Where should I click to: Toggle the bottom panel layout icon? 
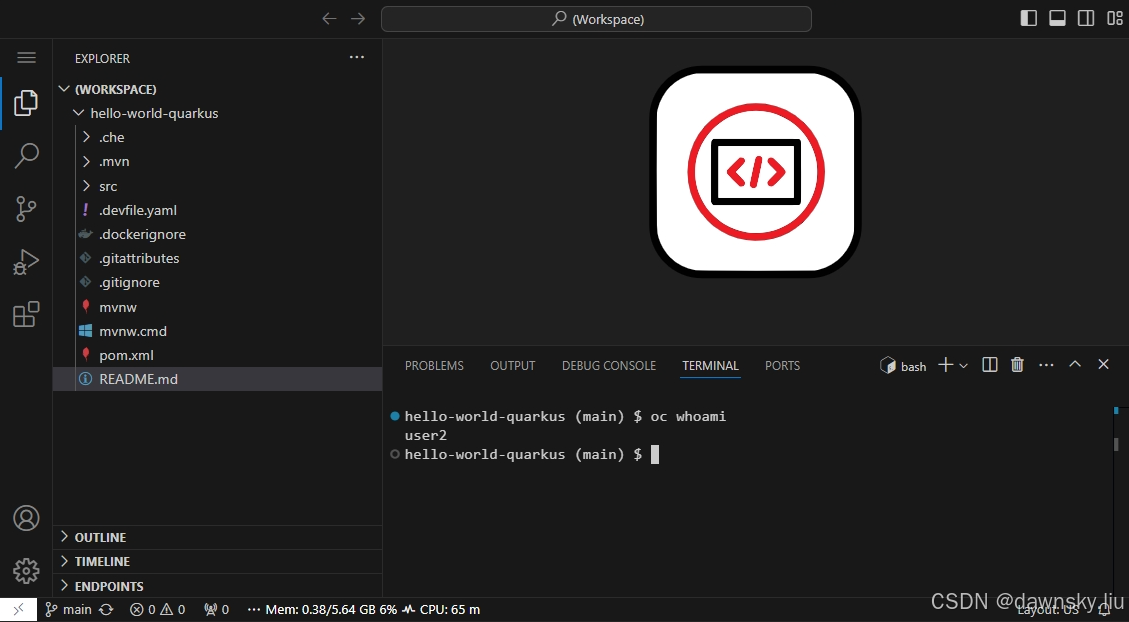pyautogui.click(x=1057, y=19)
